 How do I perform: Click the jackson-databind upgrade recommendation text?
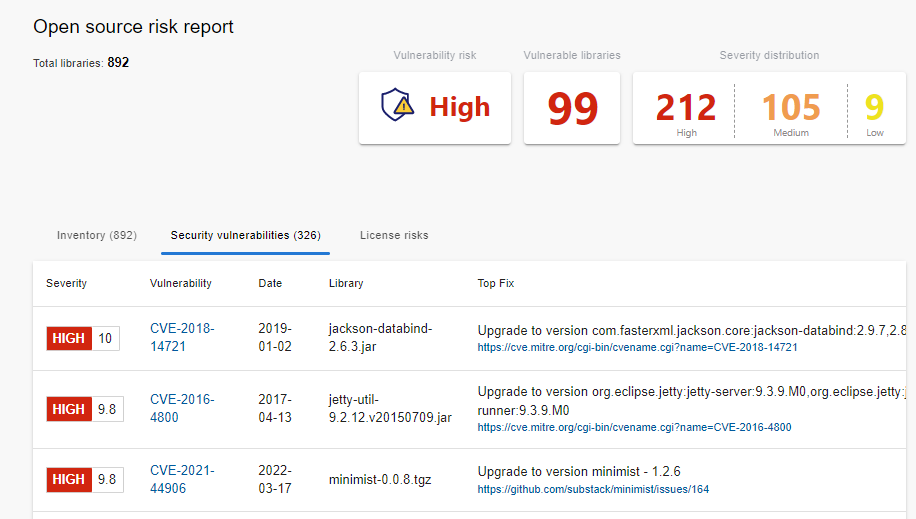coord(692,330)
